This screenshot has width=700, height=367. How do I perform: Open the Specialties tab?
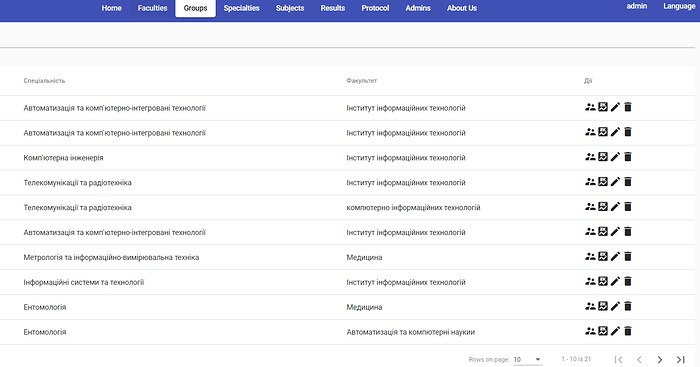pos(242,8)
